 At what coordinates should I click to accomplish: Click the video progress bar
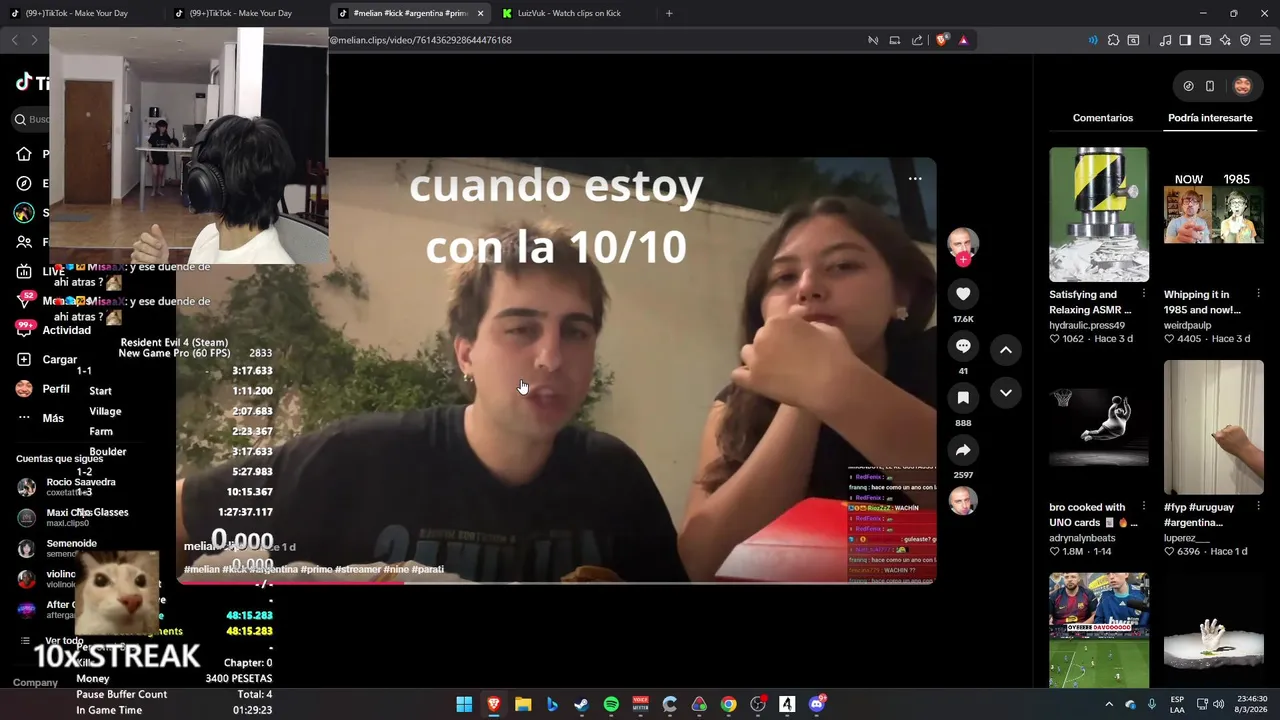click(556, 582)
